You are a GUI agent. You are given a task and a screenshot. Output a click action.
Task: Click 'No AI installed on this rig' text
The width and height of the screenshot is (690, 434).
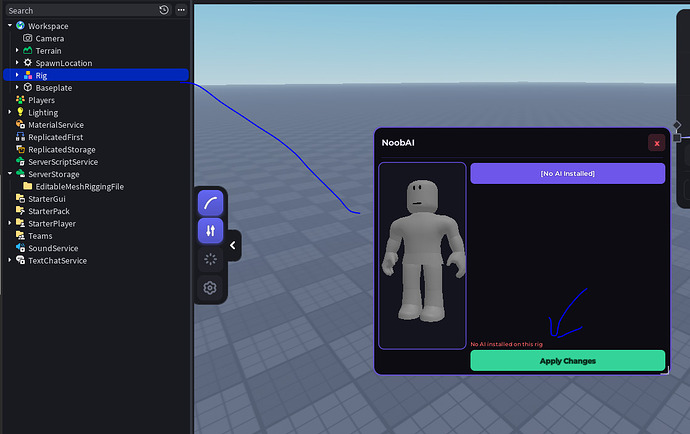click(x=506, y=344)
